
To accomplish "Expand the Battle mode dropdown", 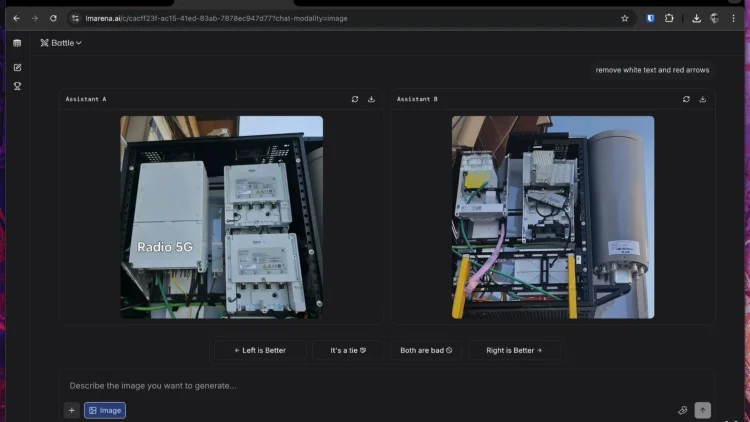I will [x=61, y=43].
